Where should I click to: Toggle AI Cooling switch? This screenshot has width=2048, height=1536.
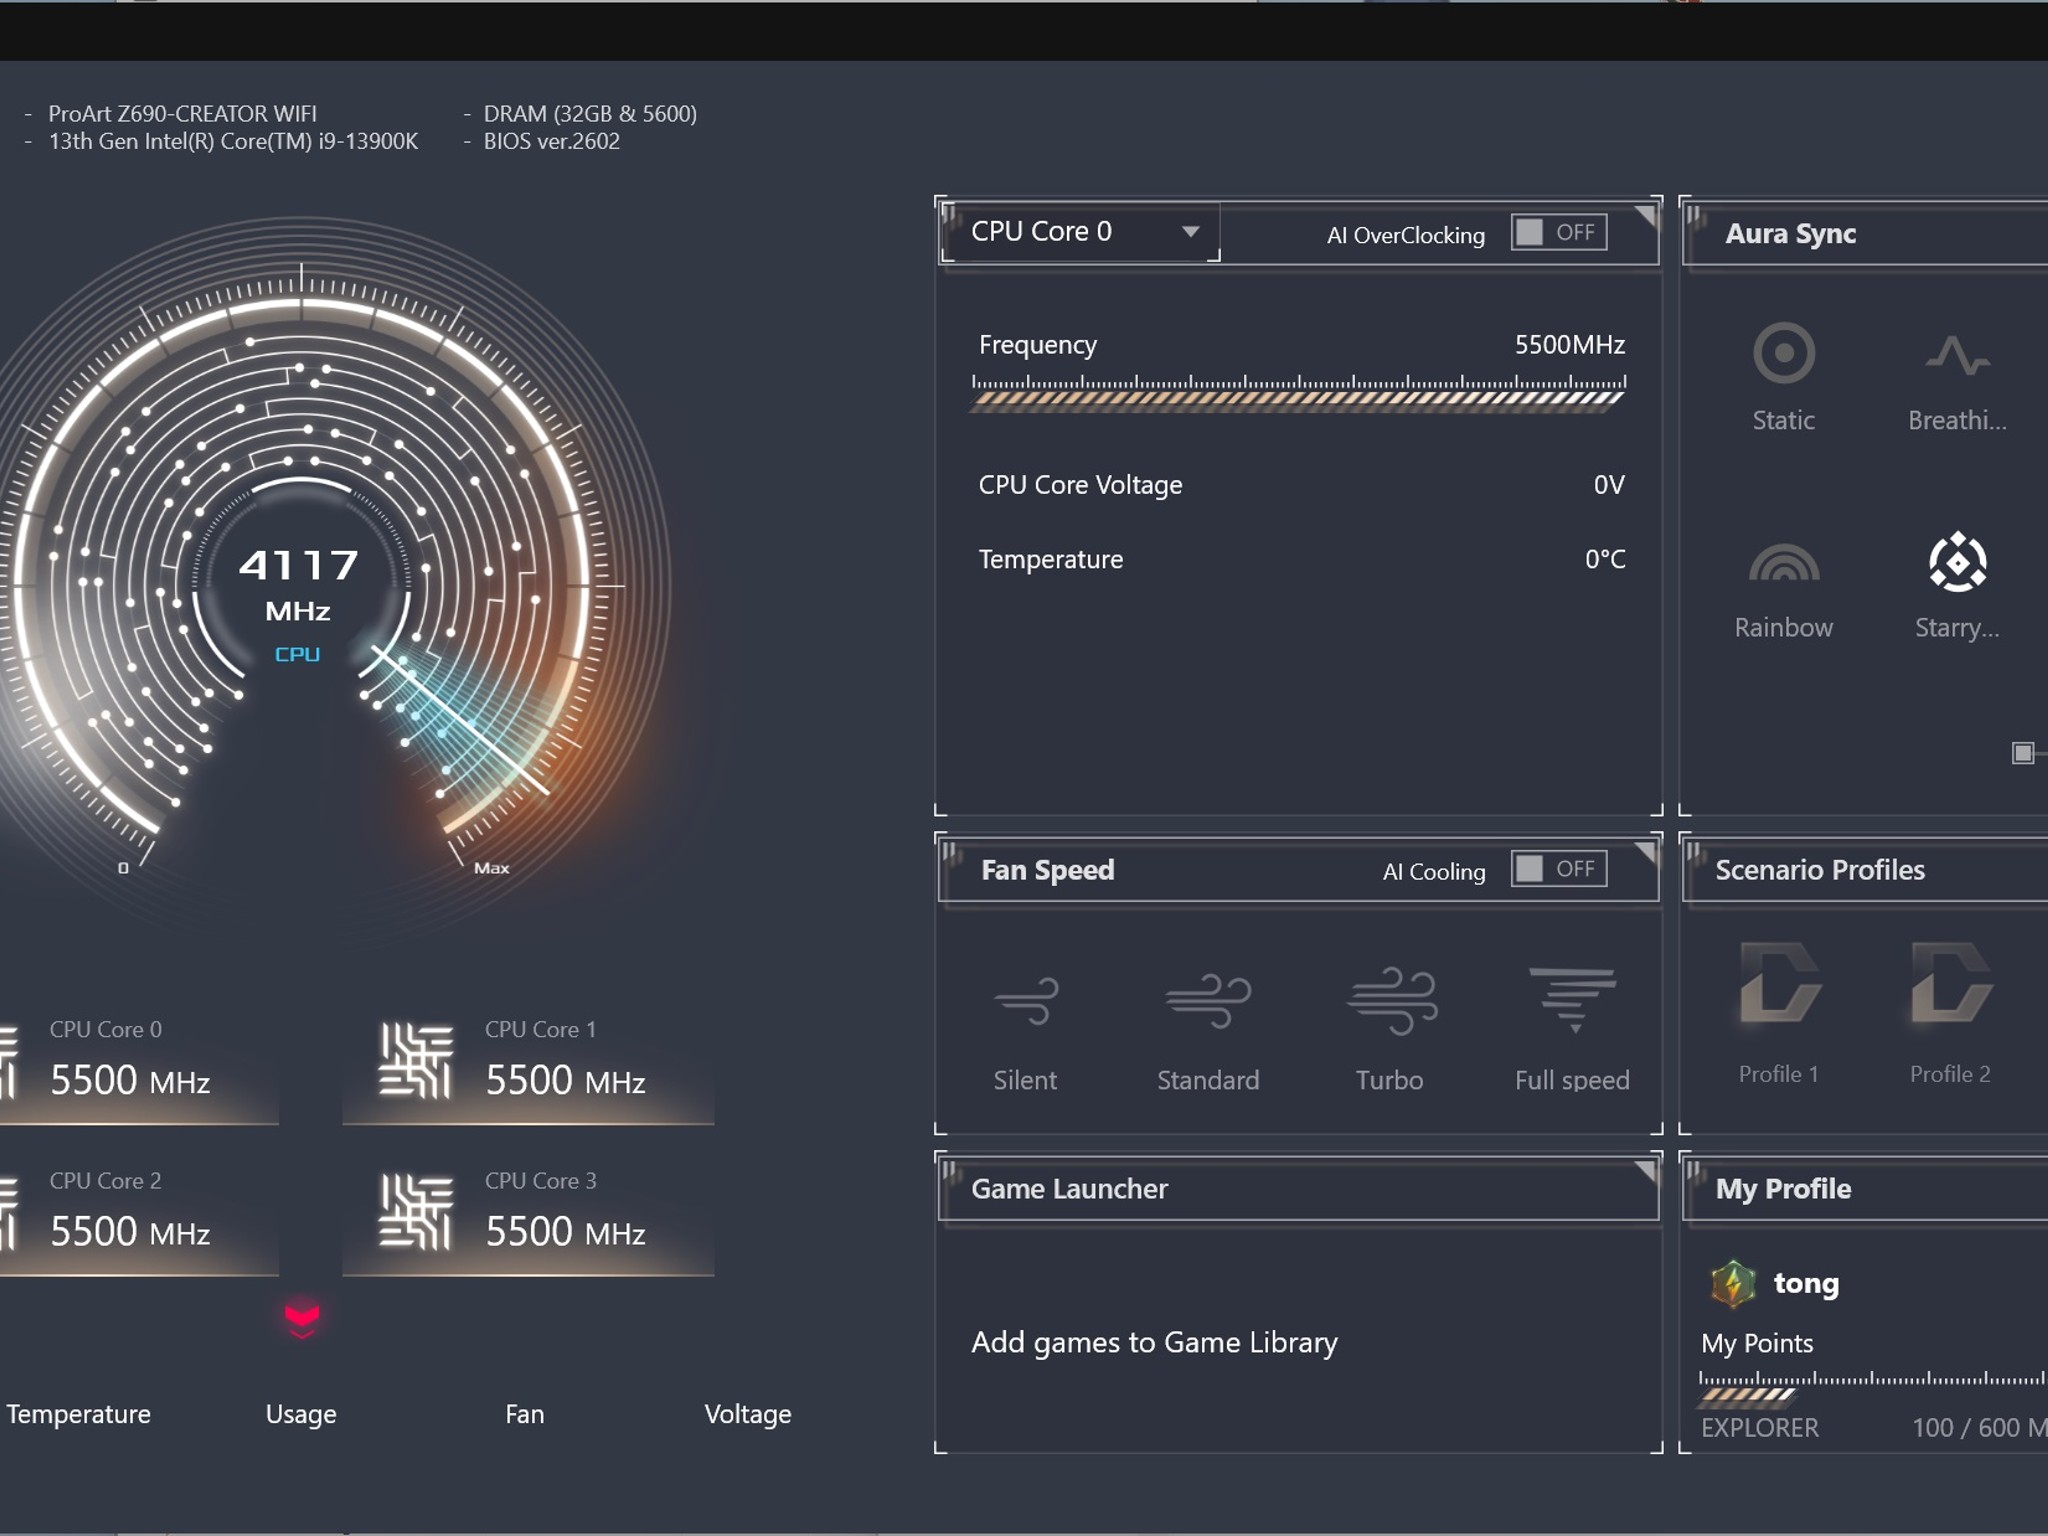pos(1559,869)
